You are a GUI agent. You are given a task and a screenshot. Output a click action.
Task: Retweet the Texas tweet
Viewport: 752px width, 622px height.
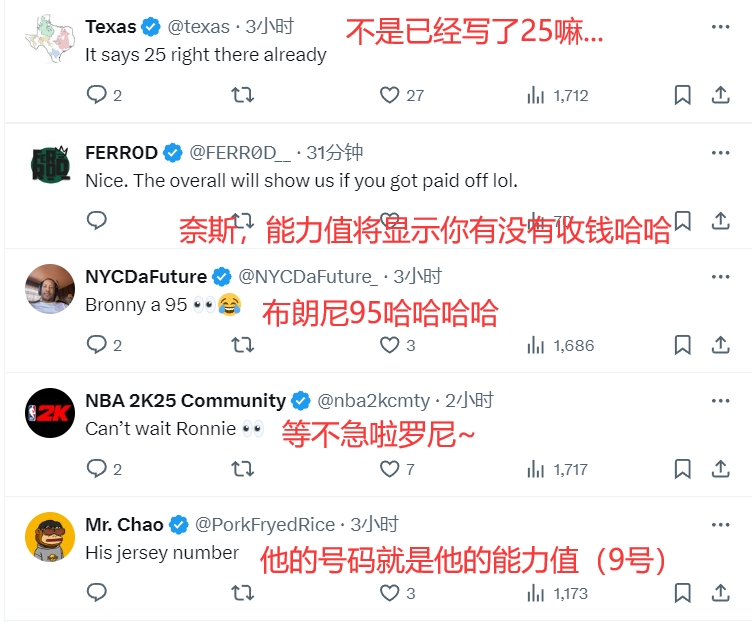243,95
